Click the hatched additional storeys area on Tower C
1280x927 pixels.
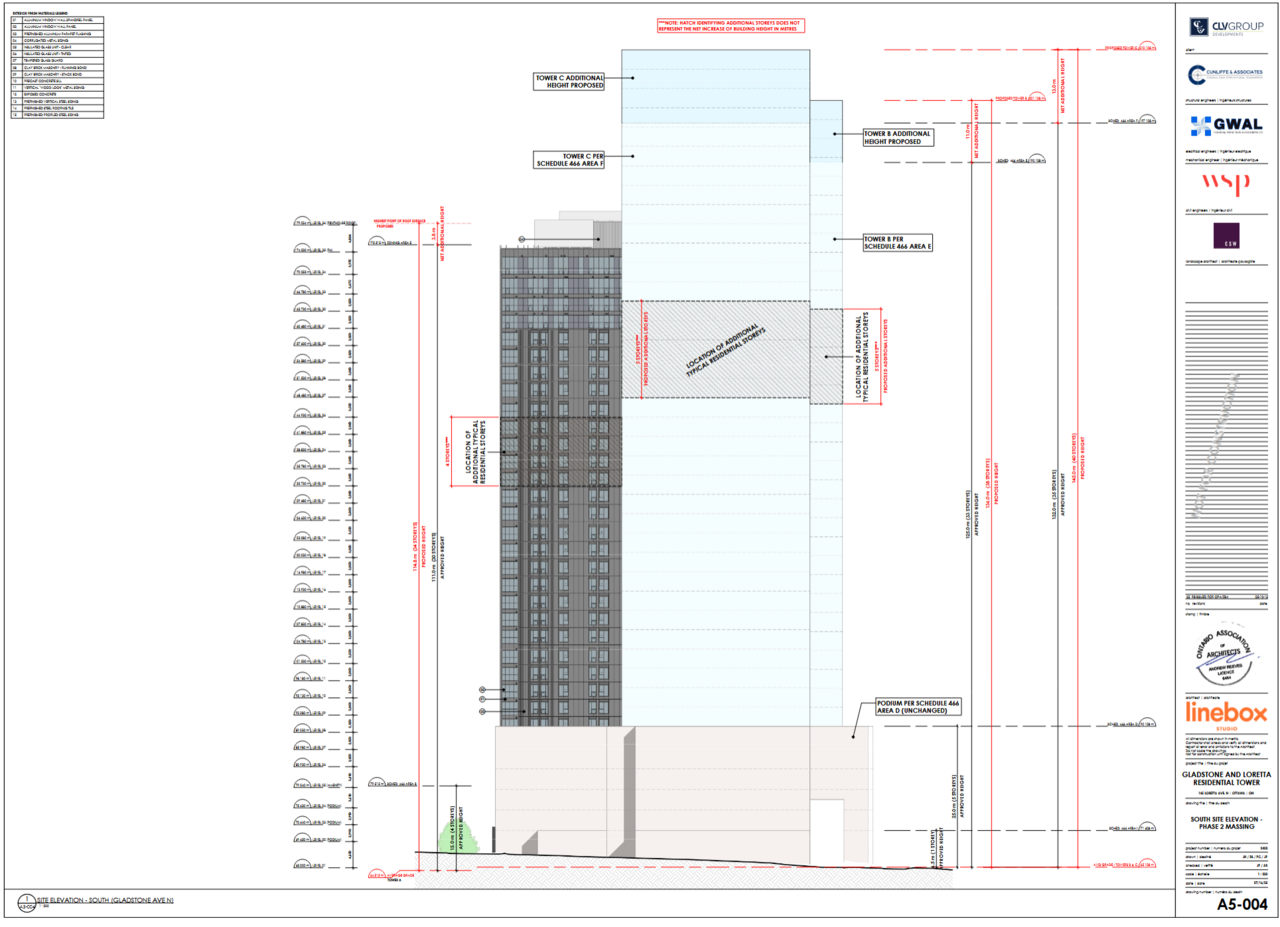coord(715,349)
